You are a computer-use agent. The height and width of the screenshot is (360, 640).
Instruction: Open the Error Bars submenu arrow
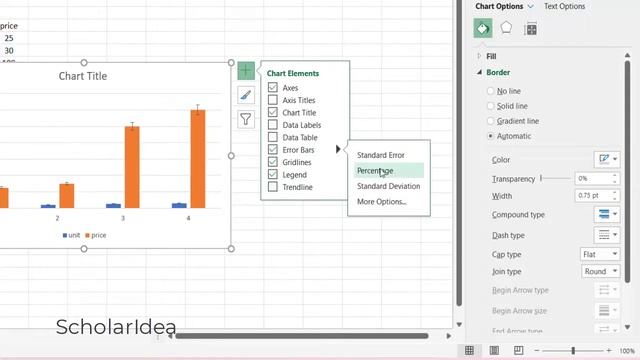pos(338,149)
